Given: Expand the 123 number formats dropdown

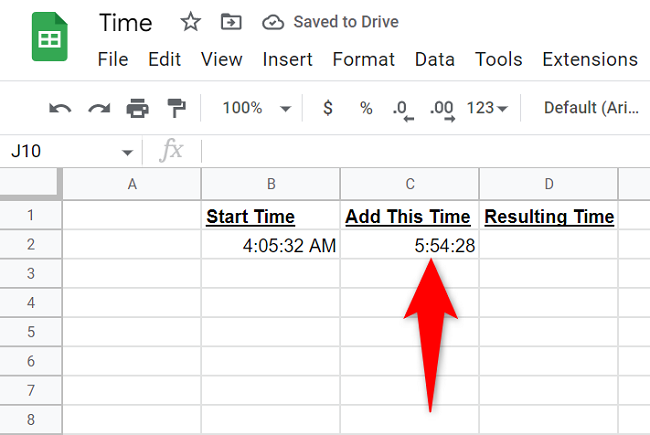Looking at the screenshot, I should click(487, 108).
